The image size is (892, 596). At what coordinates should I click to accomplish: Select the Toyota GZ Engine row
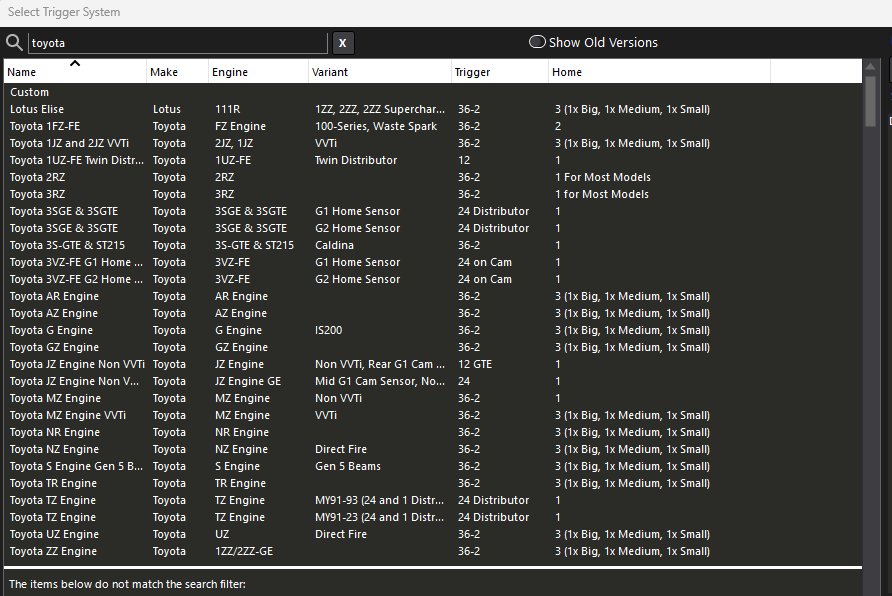coord(432,347)
